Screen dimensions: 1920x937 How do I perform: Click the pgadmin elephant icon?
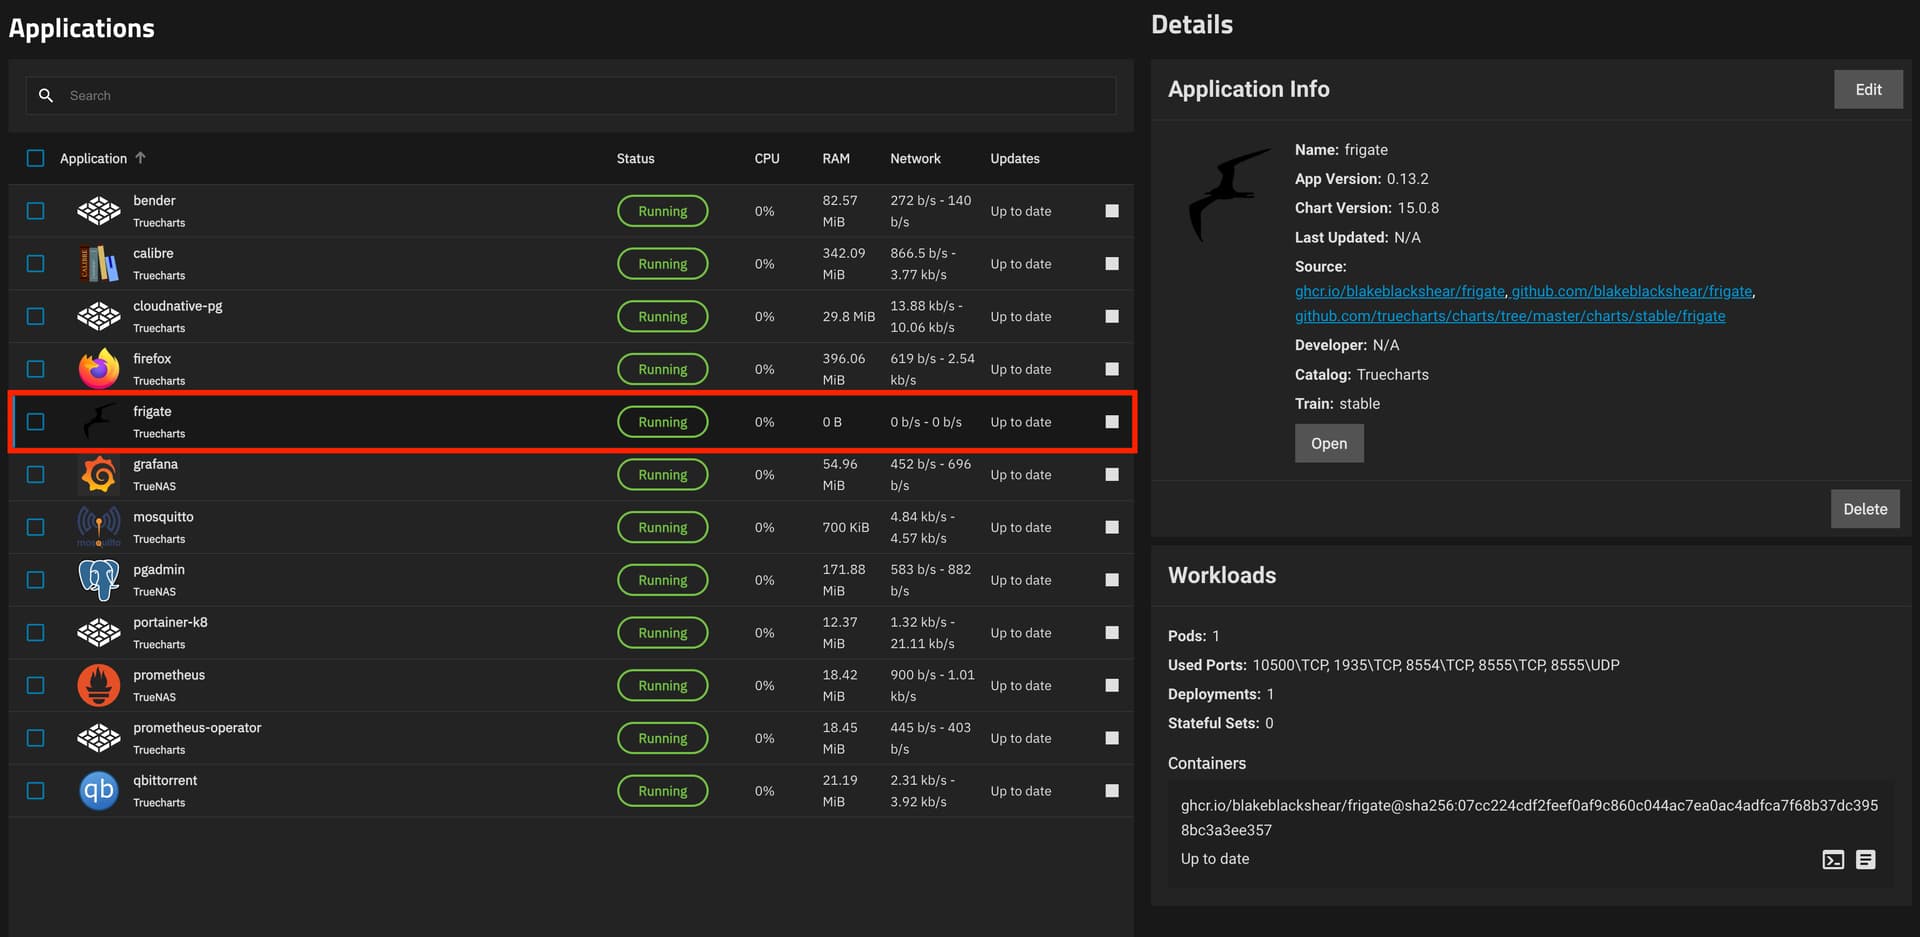[x=99, y=580]
